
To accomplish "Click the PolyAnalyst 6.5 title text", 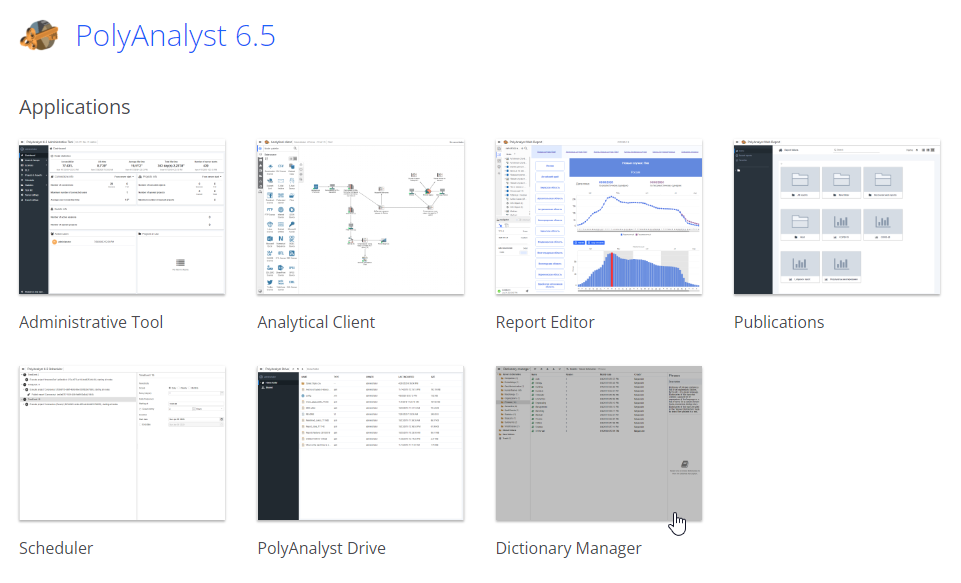I will tap(175, 36).
